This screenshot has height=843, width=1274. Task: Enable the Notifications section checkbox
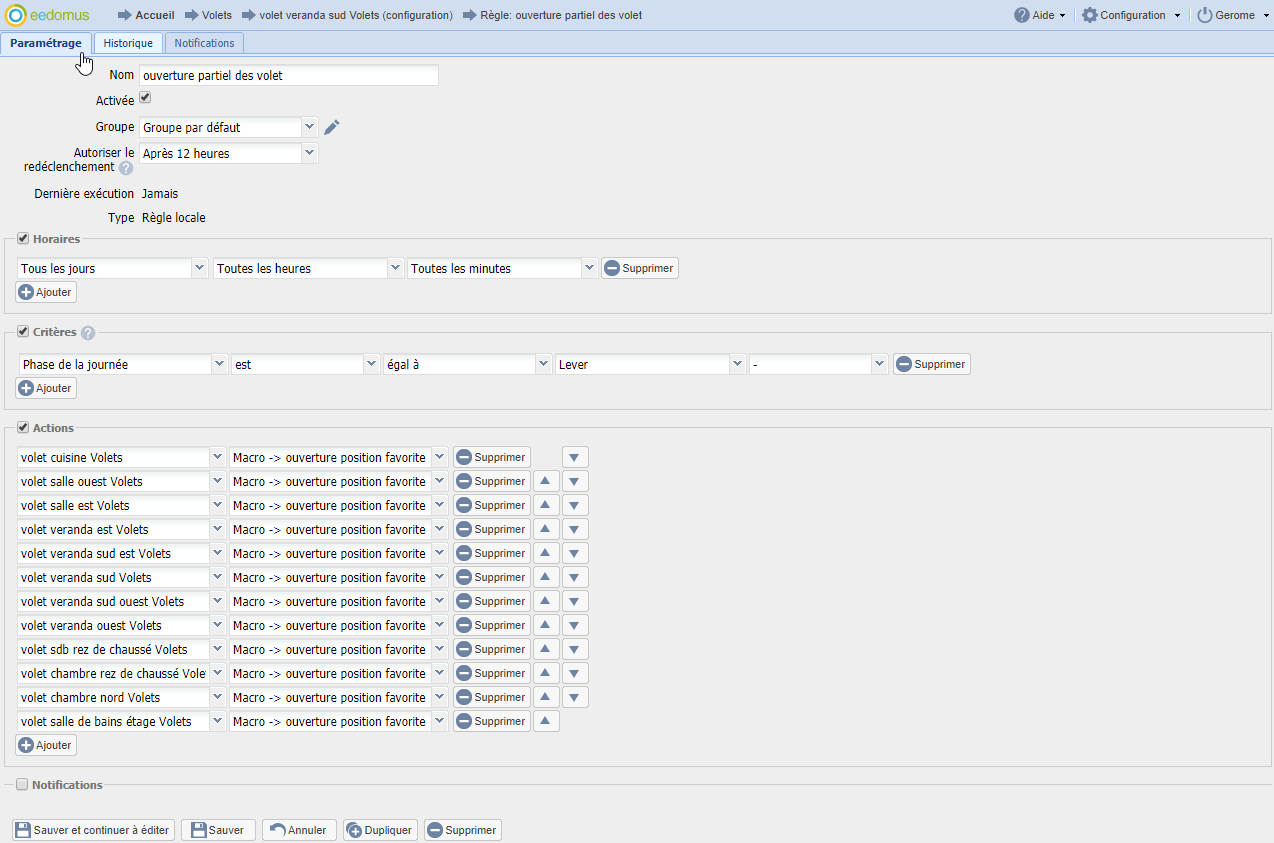click(x=23, y=785)
